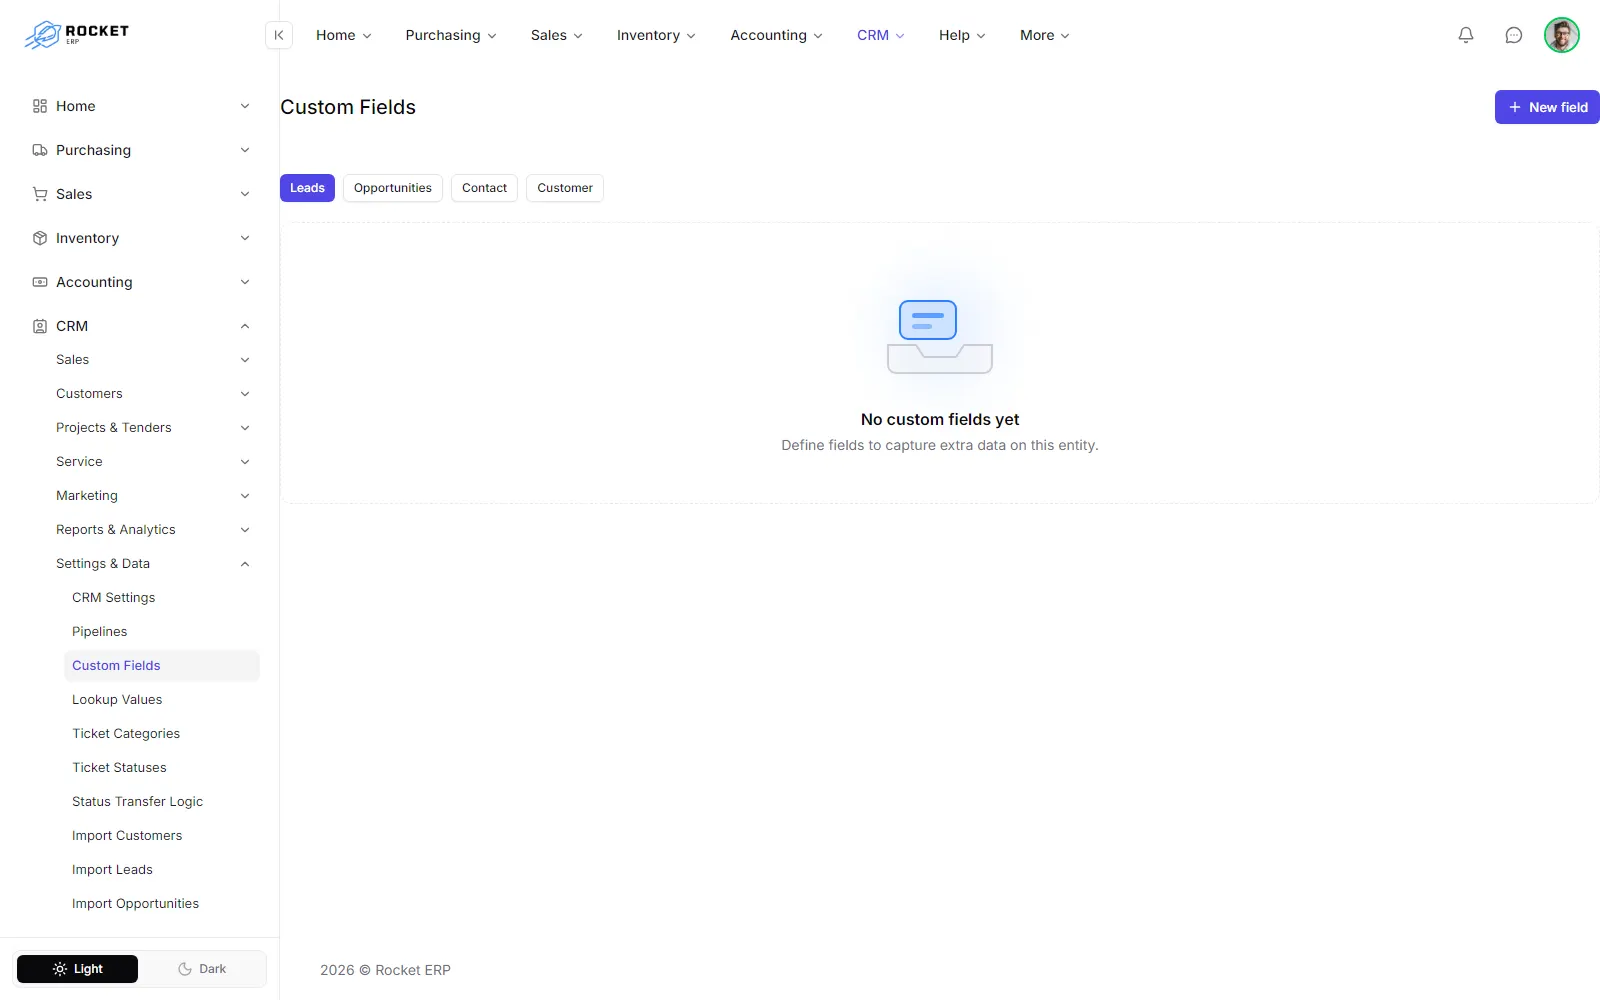The height and width of the screenshot is (1000, 1600).
Task: Click the Home sidebar grid icon
Action: (x=40, y=106)
